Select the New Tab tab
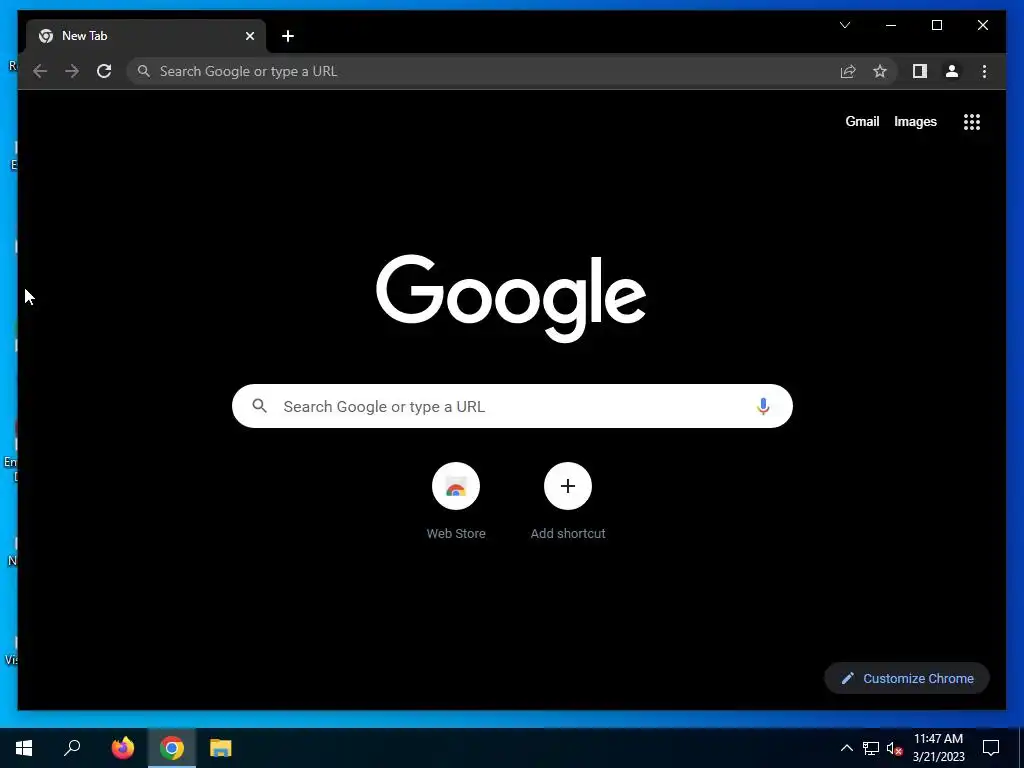Screen dimensions: 1024x768 tap(147, 36)
